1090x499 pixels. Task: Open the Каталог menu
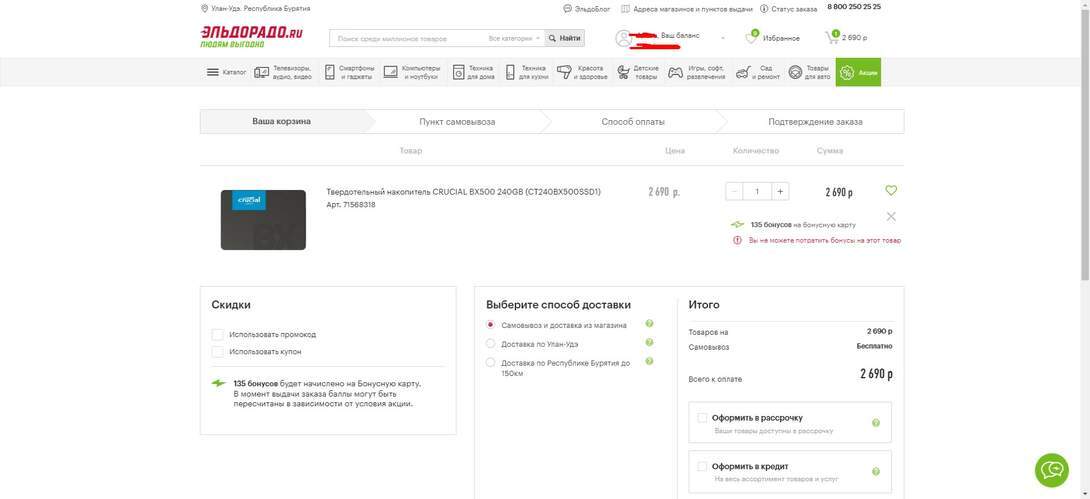226,72
